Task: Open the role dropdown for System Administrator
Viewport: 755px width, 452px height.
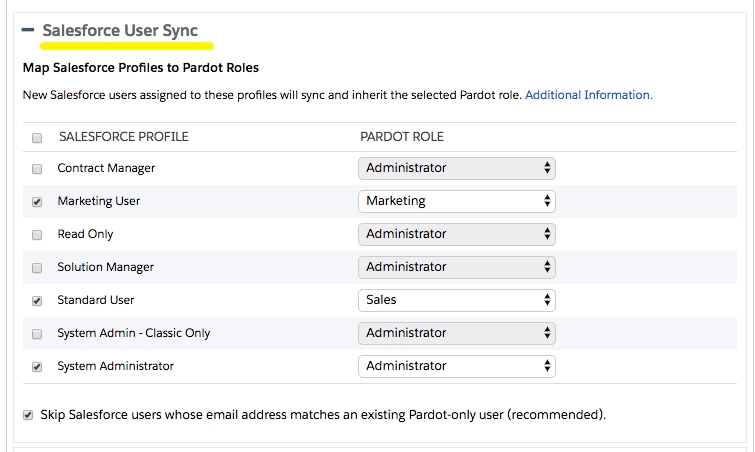Action: point(456,366)
